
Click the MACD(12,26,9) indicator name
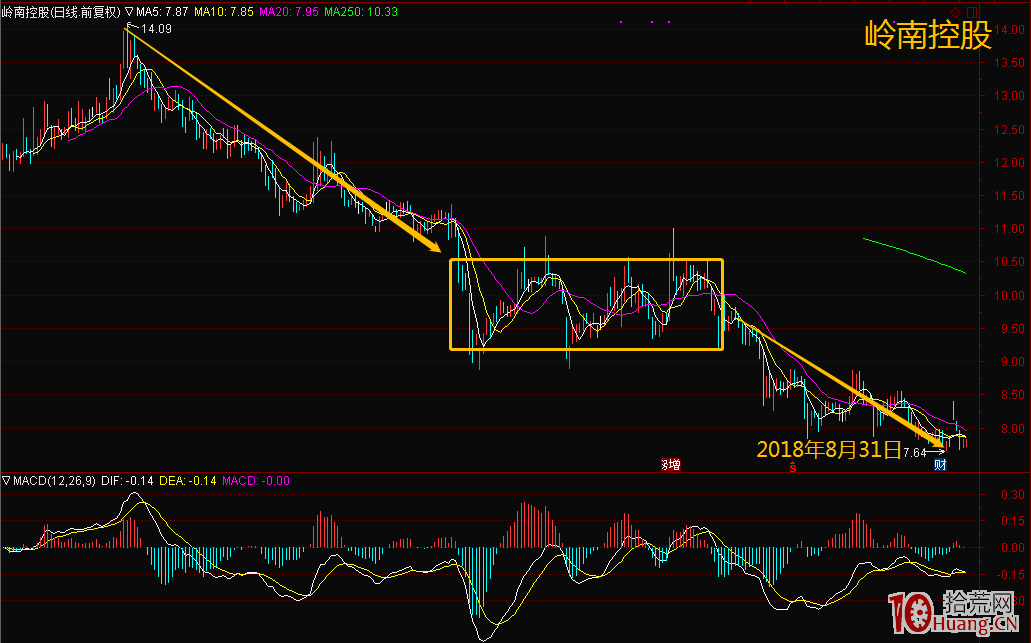pyautogui.click(x=54, y=481)
